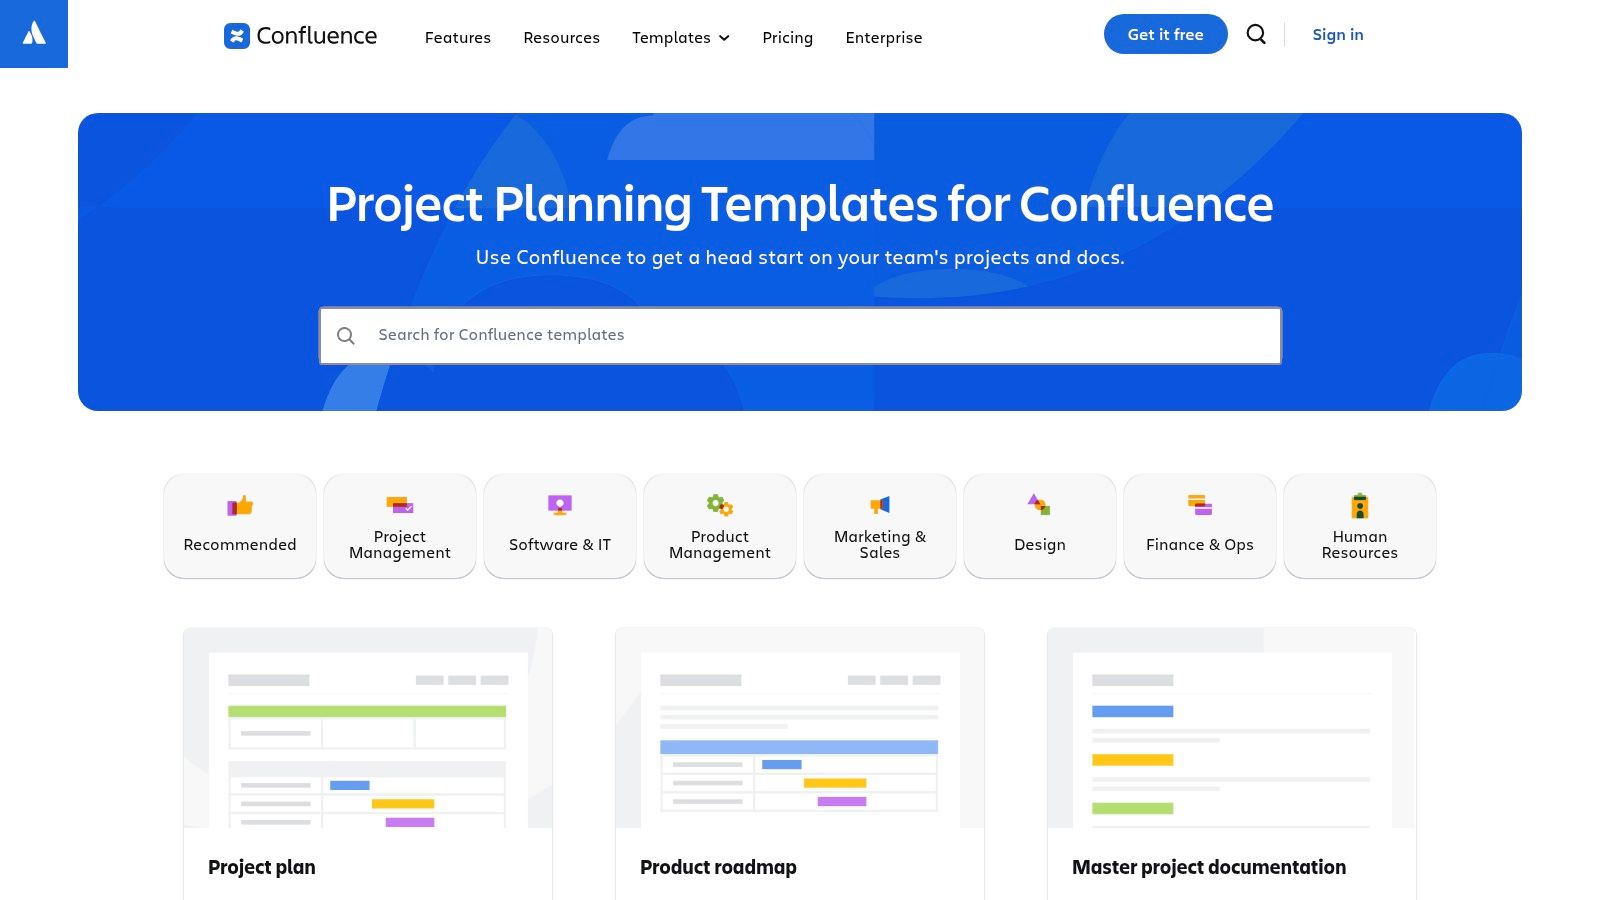Click the Sign in link

click(1338, 35)
